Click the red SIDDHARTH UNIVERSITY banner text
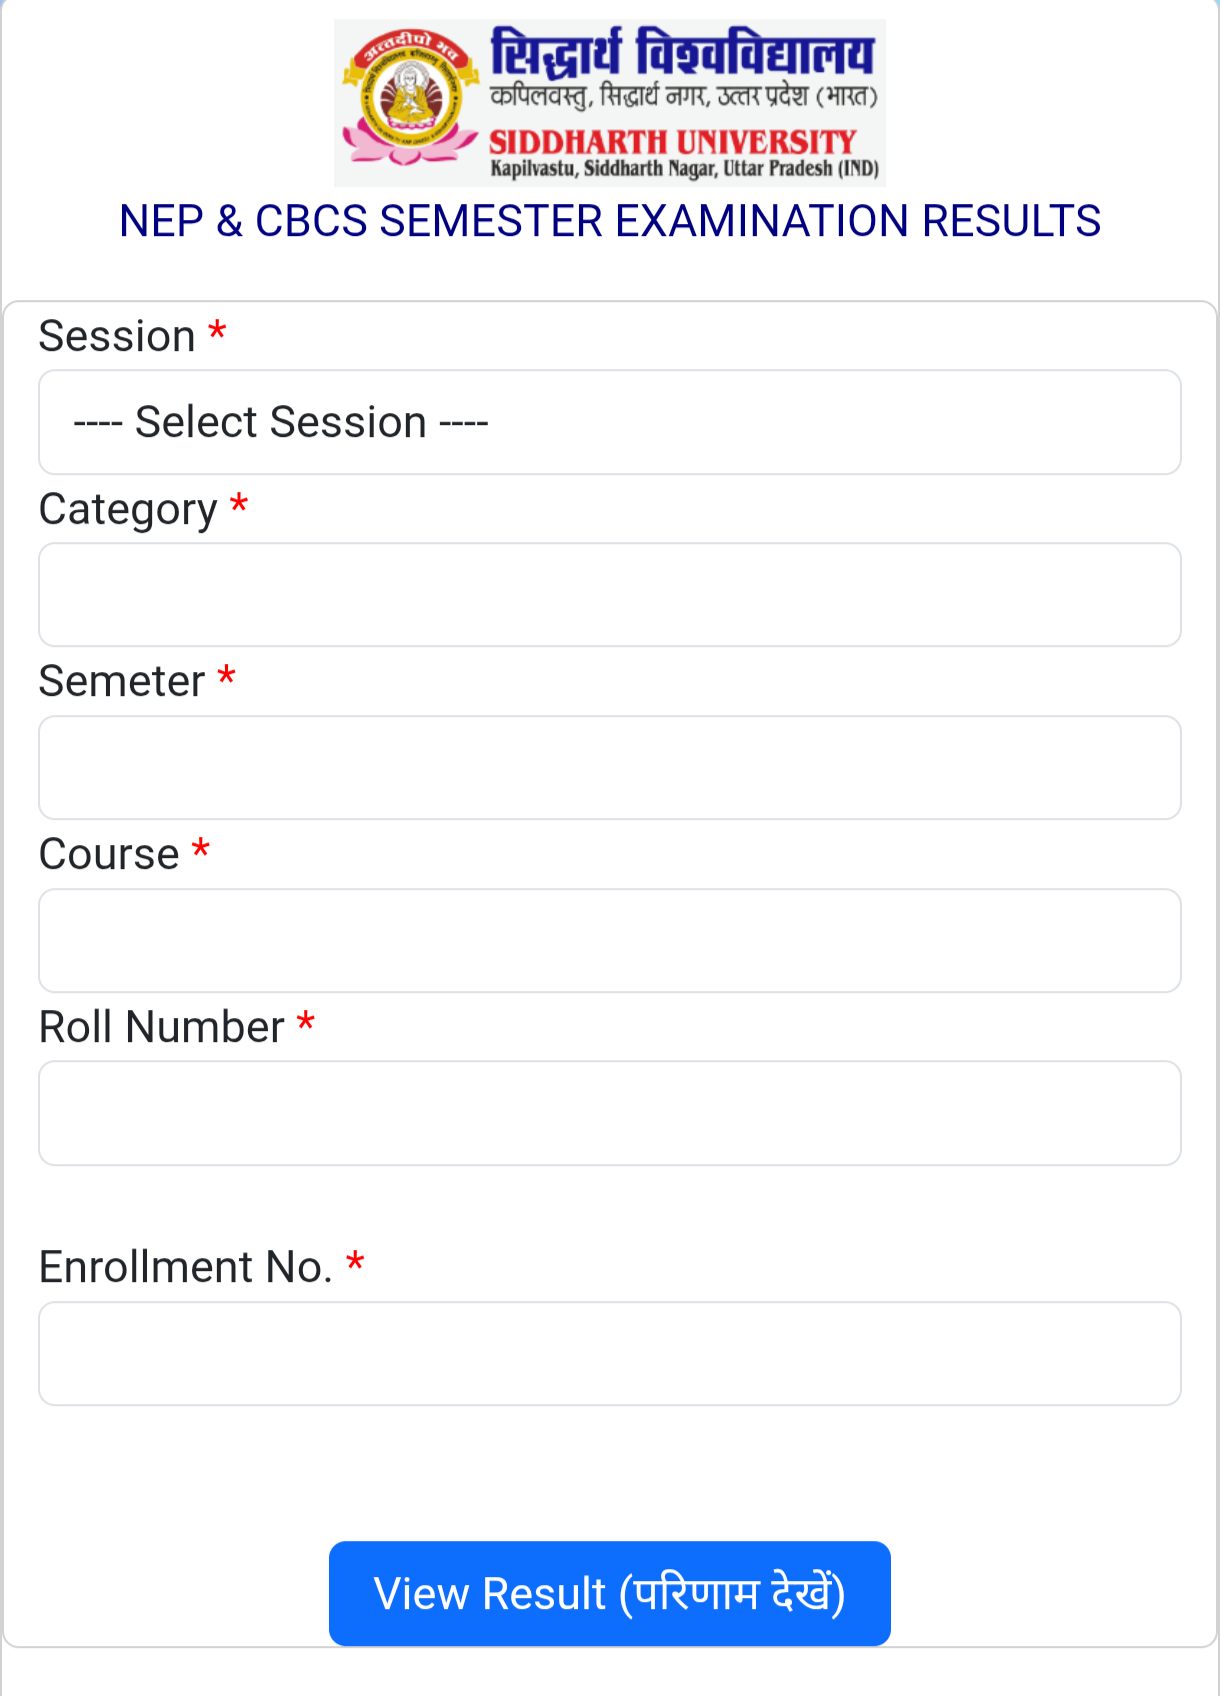The image size is (1220, 1696). [x=672, y=142]
